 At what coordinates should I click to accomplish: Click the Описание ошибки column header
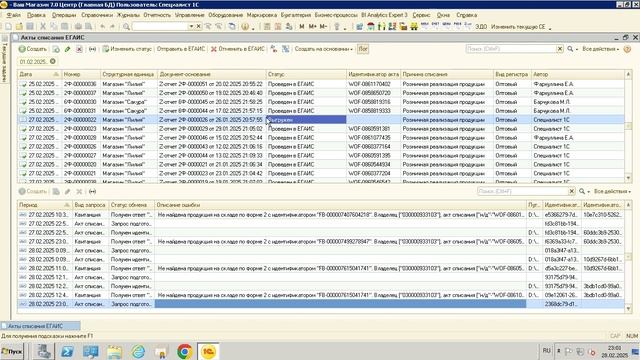(x=340, y=205)
